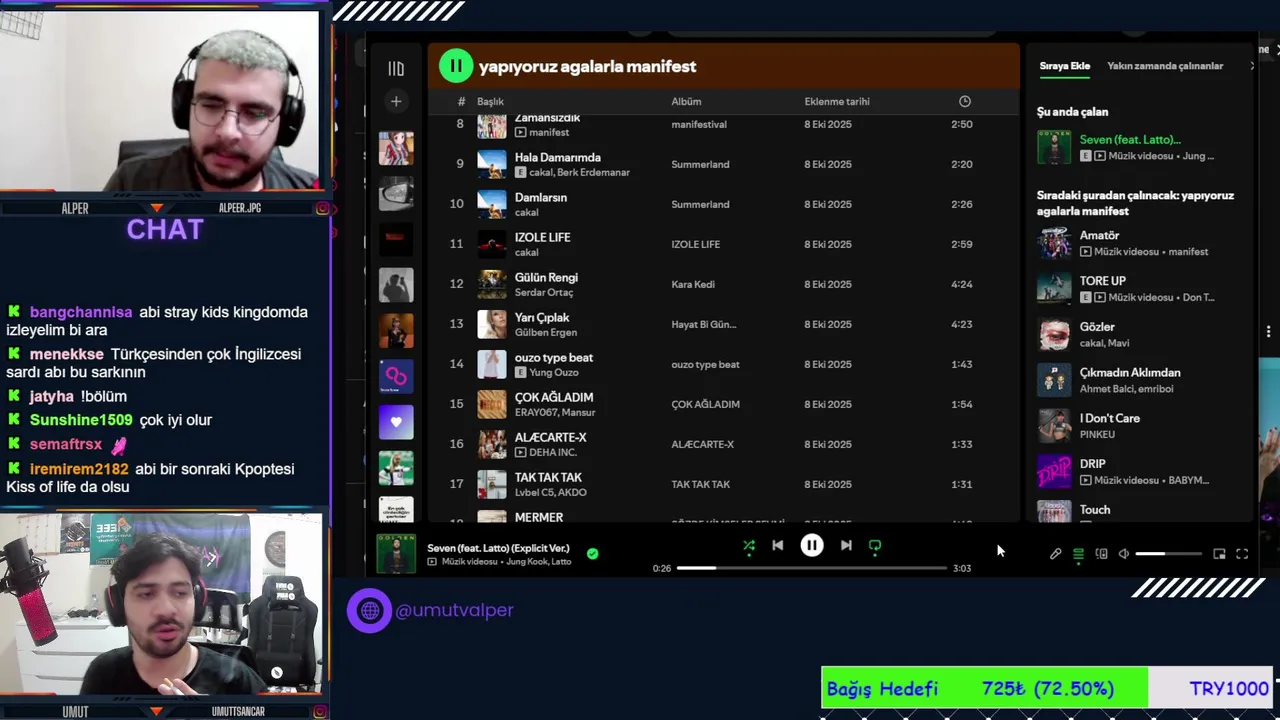Image resolution: width=1280 pixels, height=720 pixels.
Task: Sort by the duration clock icon header
Action: (x=965, y=101)
